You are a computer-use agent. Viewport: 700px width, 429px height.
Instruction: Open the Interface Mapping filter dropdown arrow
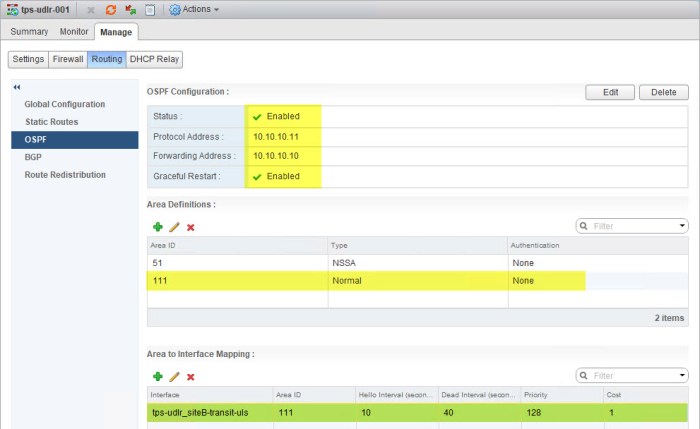coord(682,375)
